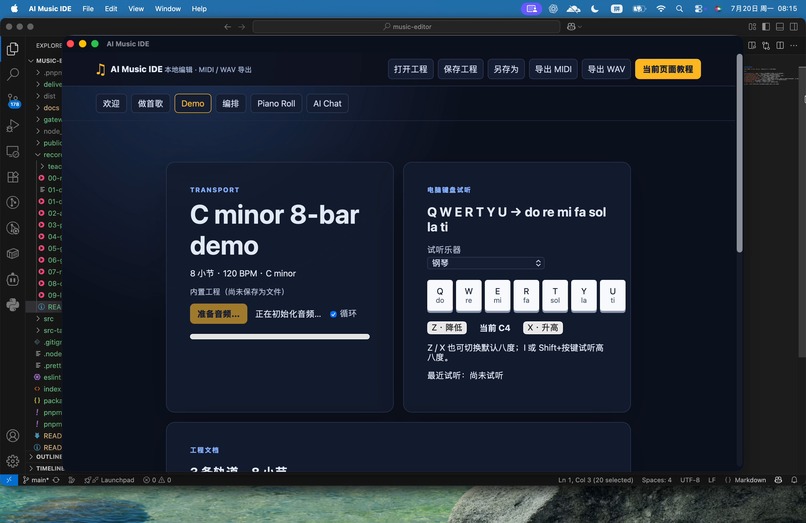Click the music-editor search field in VS Code
Viewport: 806px width, 523px height.
(x=406, y=26)
